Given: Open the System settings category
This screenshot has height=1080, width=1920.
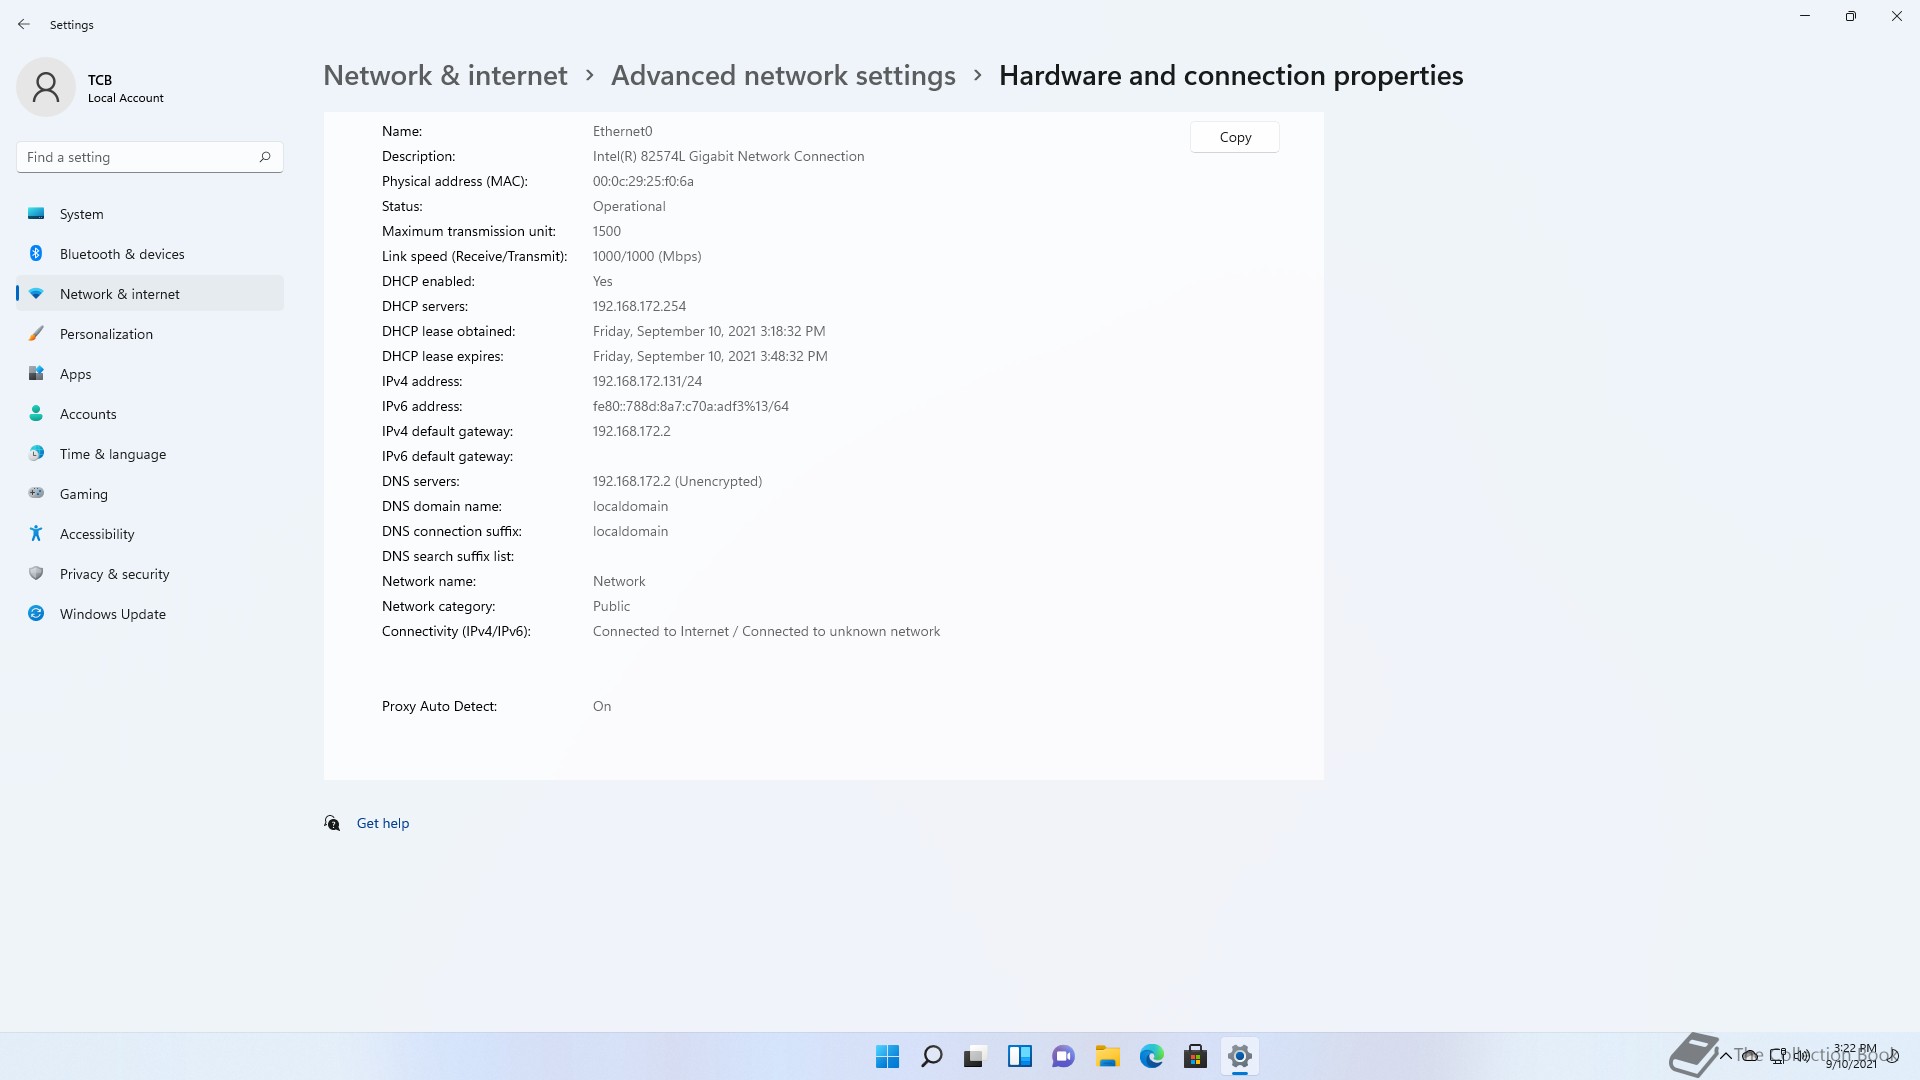Looking at the screenshot, I should click(x=81, y=214).
